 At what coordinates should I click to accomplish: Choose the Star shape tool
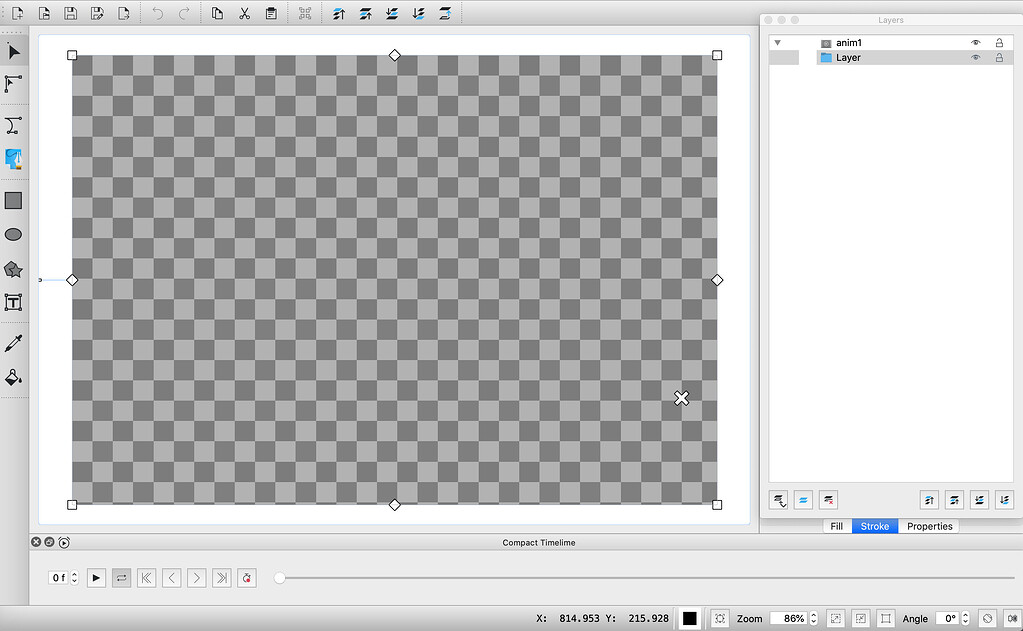(x=14, y=269)
